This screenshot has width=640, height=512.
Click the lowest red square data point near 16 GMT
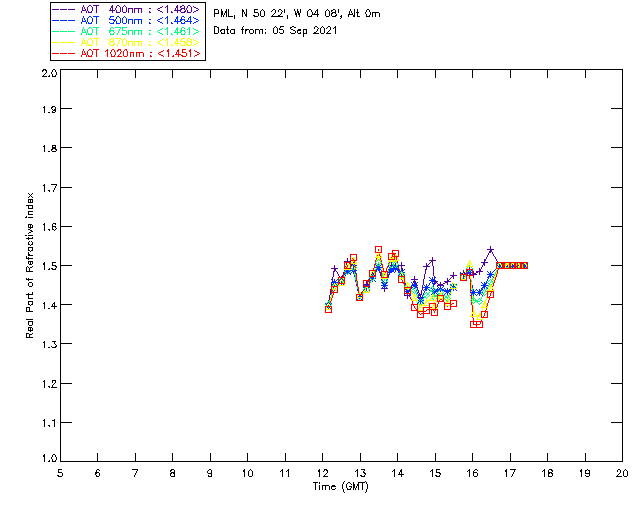coord(476,324)
